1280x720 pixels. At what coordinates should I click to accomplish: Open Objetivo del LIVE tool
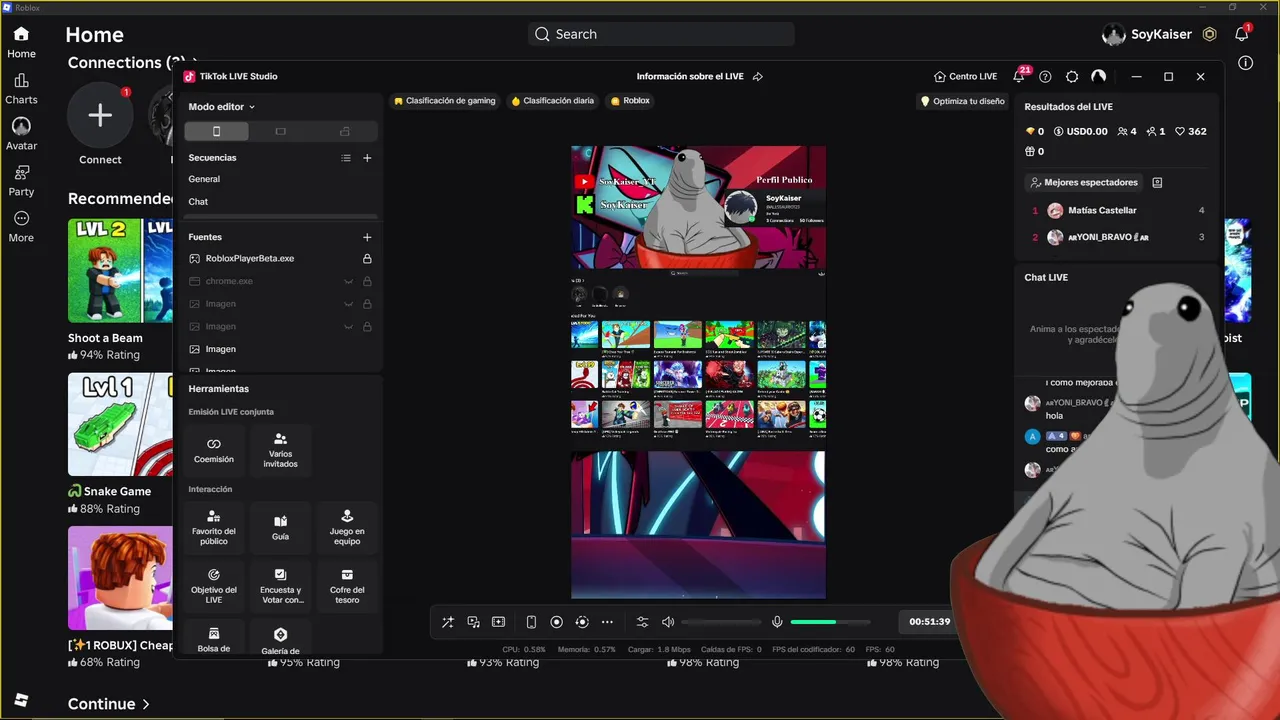(x=214, y=586)
